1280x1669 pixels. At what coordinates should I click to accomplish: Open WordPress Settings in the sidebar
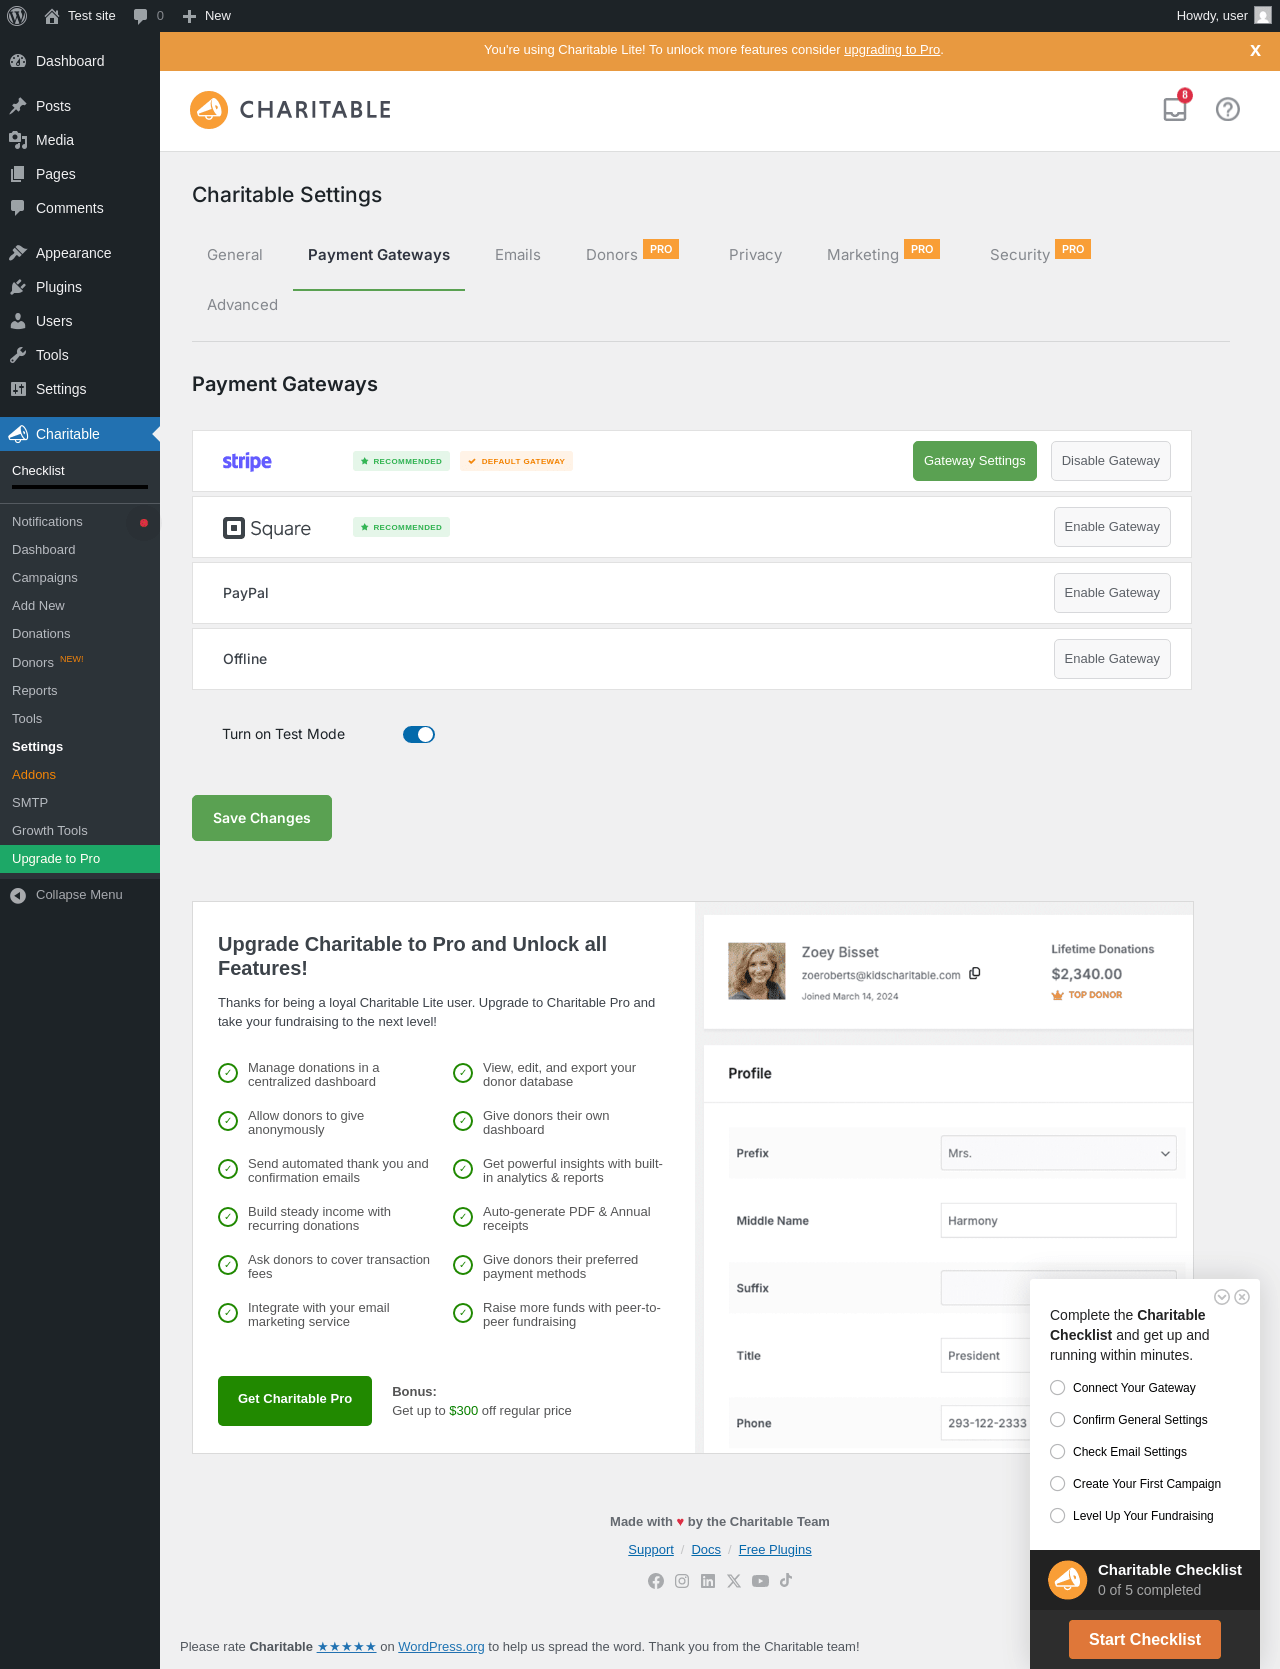point(80,389)
